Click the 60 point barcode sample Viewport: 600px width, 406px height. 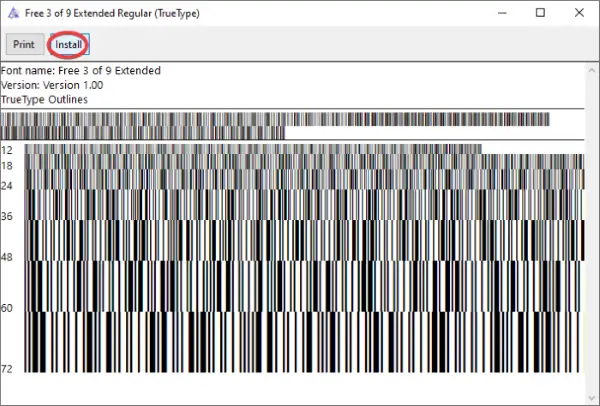(x=304, y=286)
